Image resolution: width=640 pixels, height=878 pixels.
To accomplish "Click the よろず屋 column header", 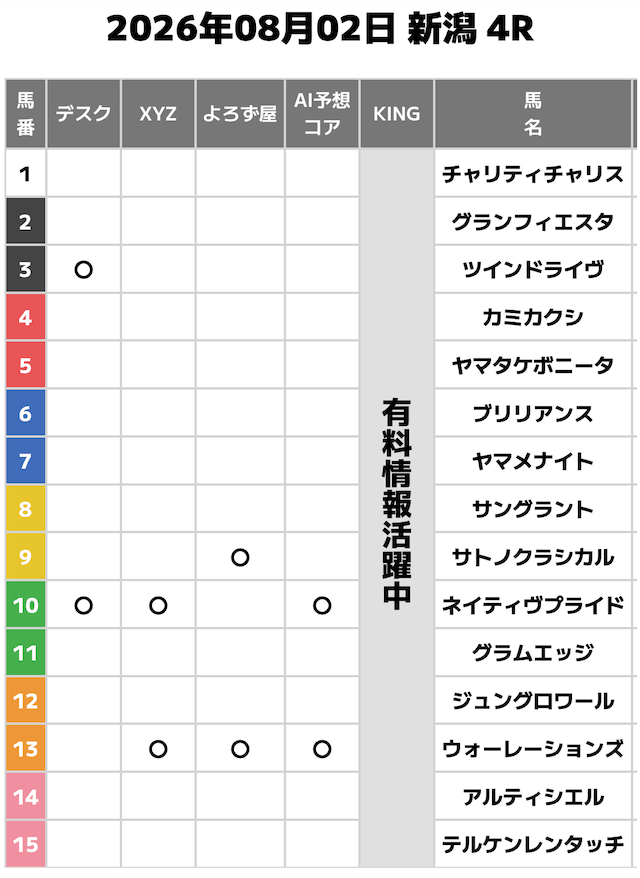I will (240, 114).
